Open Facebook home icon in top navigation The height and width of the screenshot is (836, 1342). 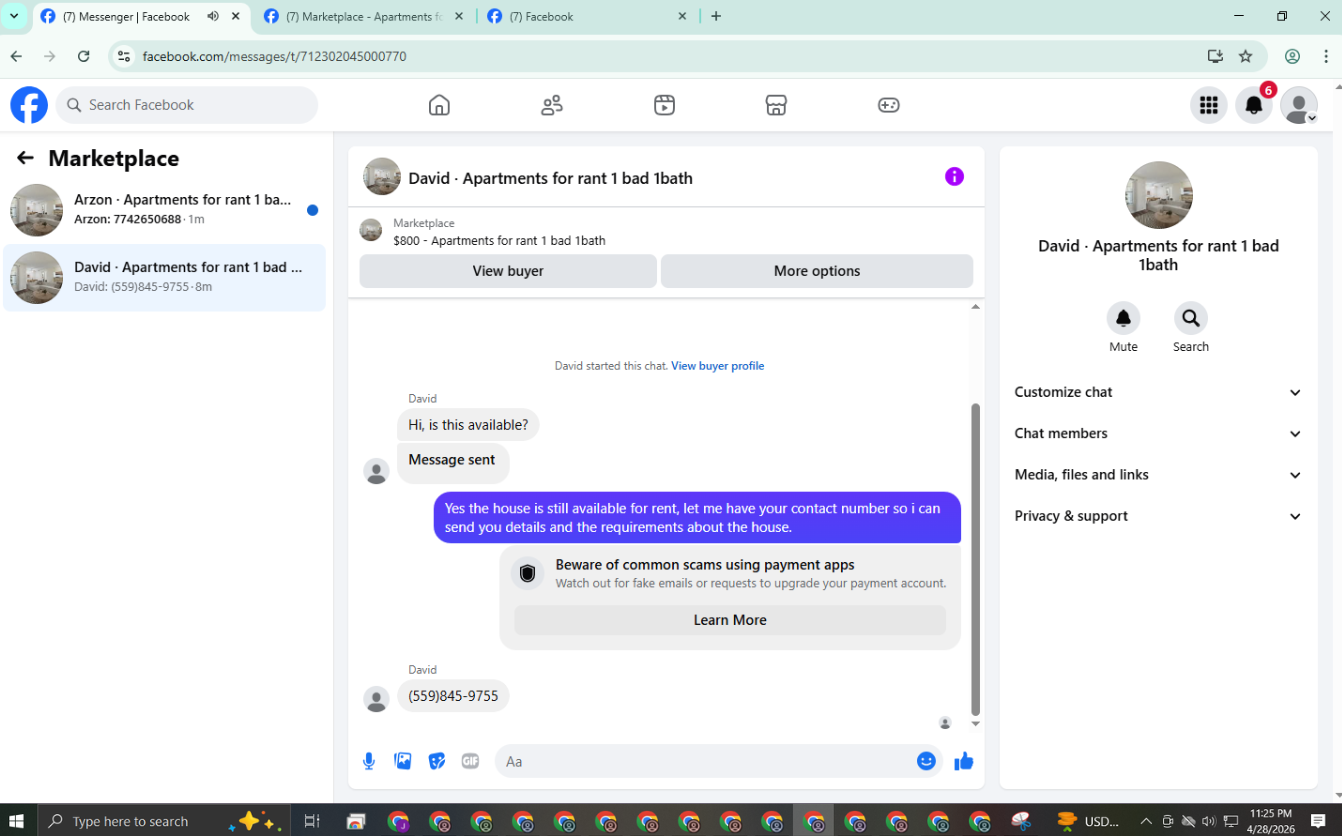(439, 105)
